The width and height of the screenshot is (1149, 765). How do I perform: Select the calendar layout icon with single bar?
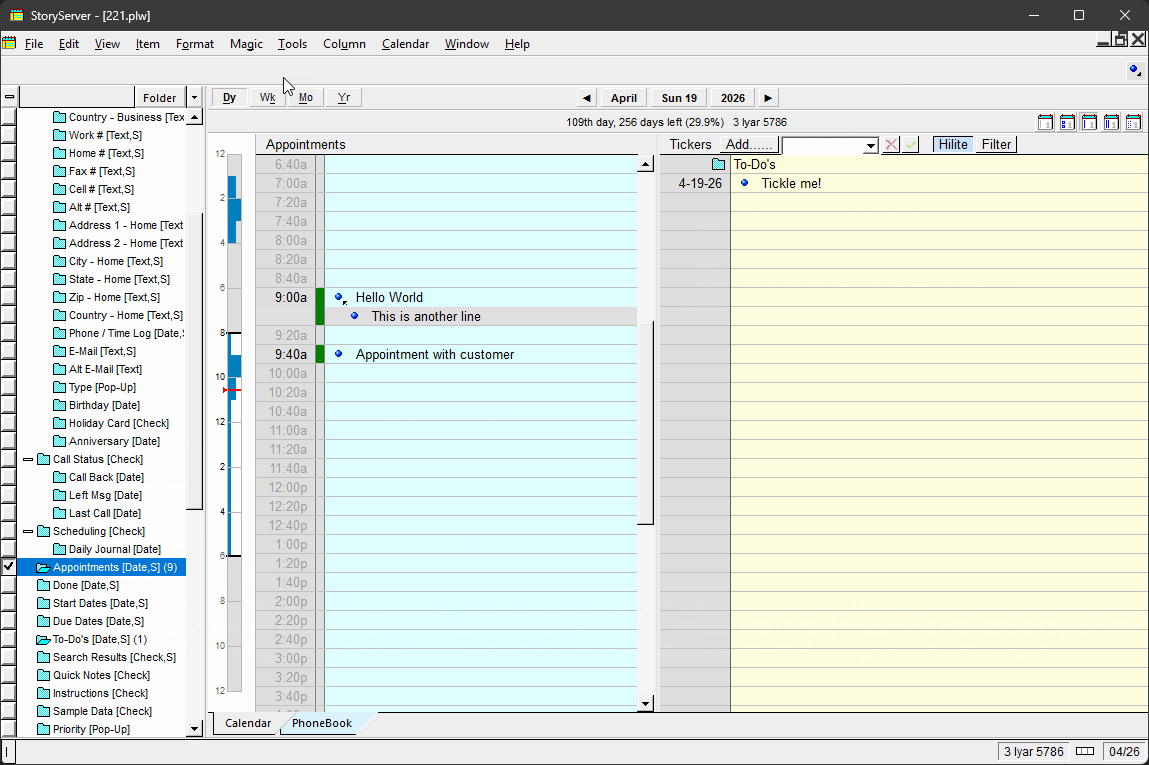point(1090,122)
